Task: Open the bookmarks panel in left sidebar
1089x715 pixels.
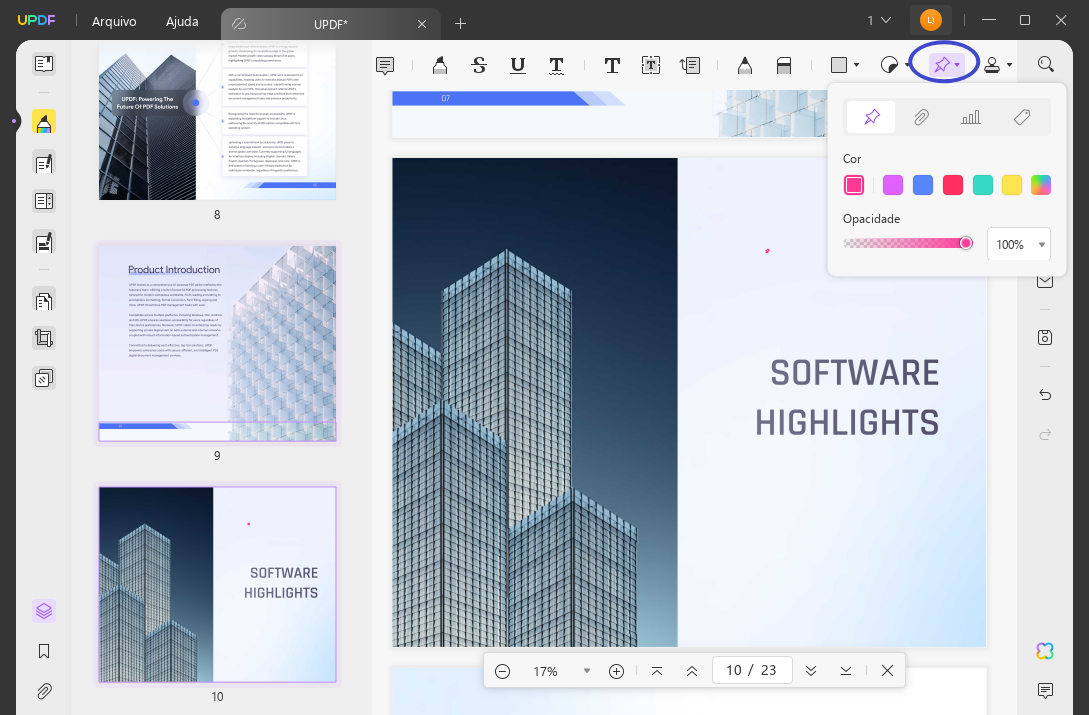Action: 44,651
